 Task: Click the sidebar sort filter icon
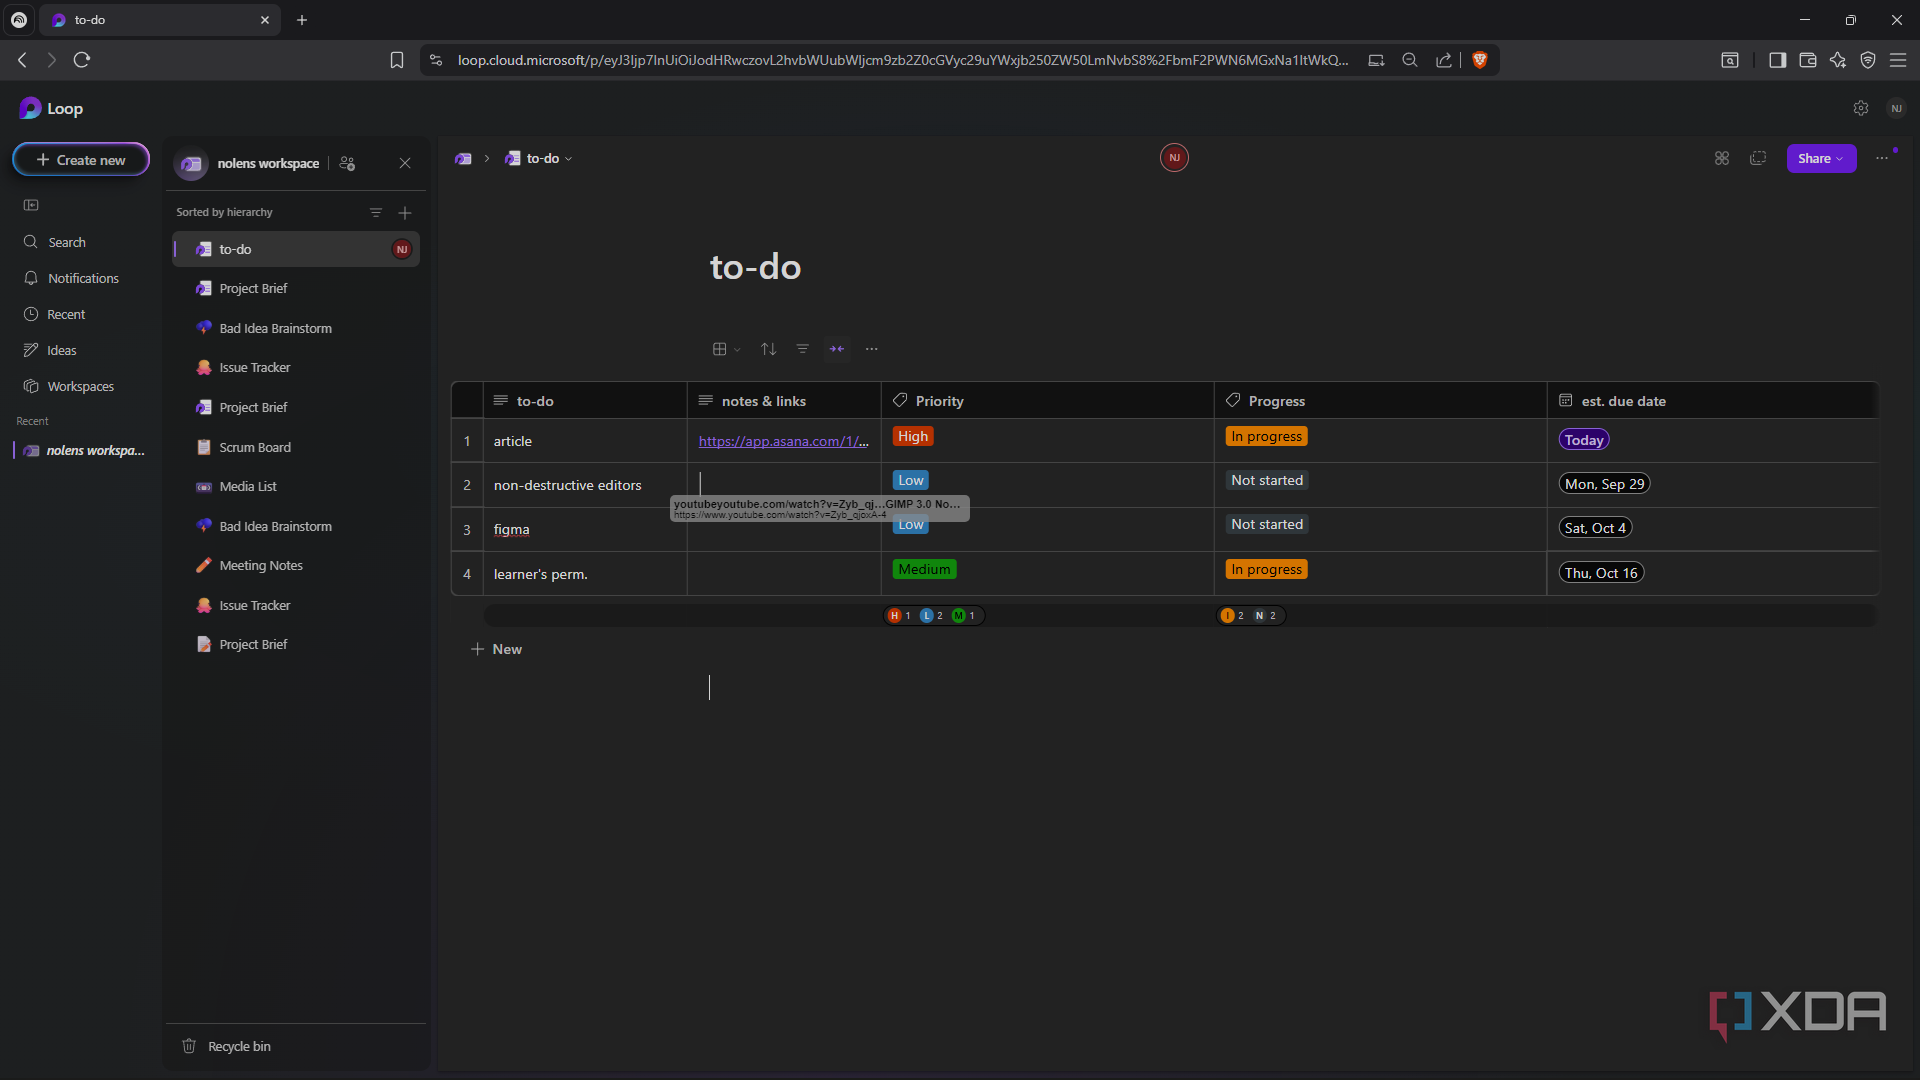(376, 212)
